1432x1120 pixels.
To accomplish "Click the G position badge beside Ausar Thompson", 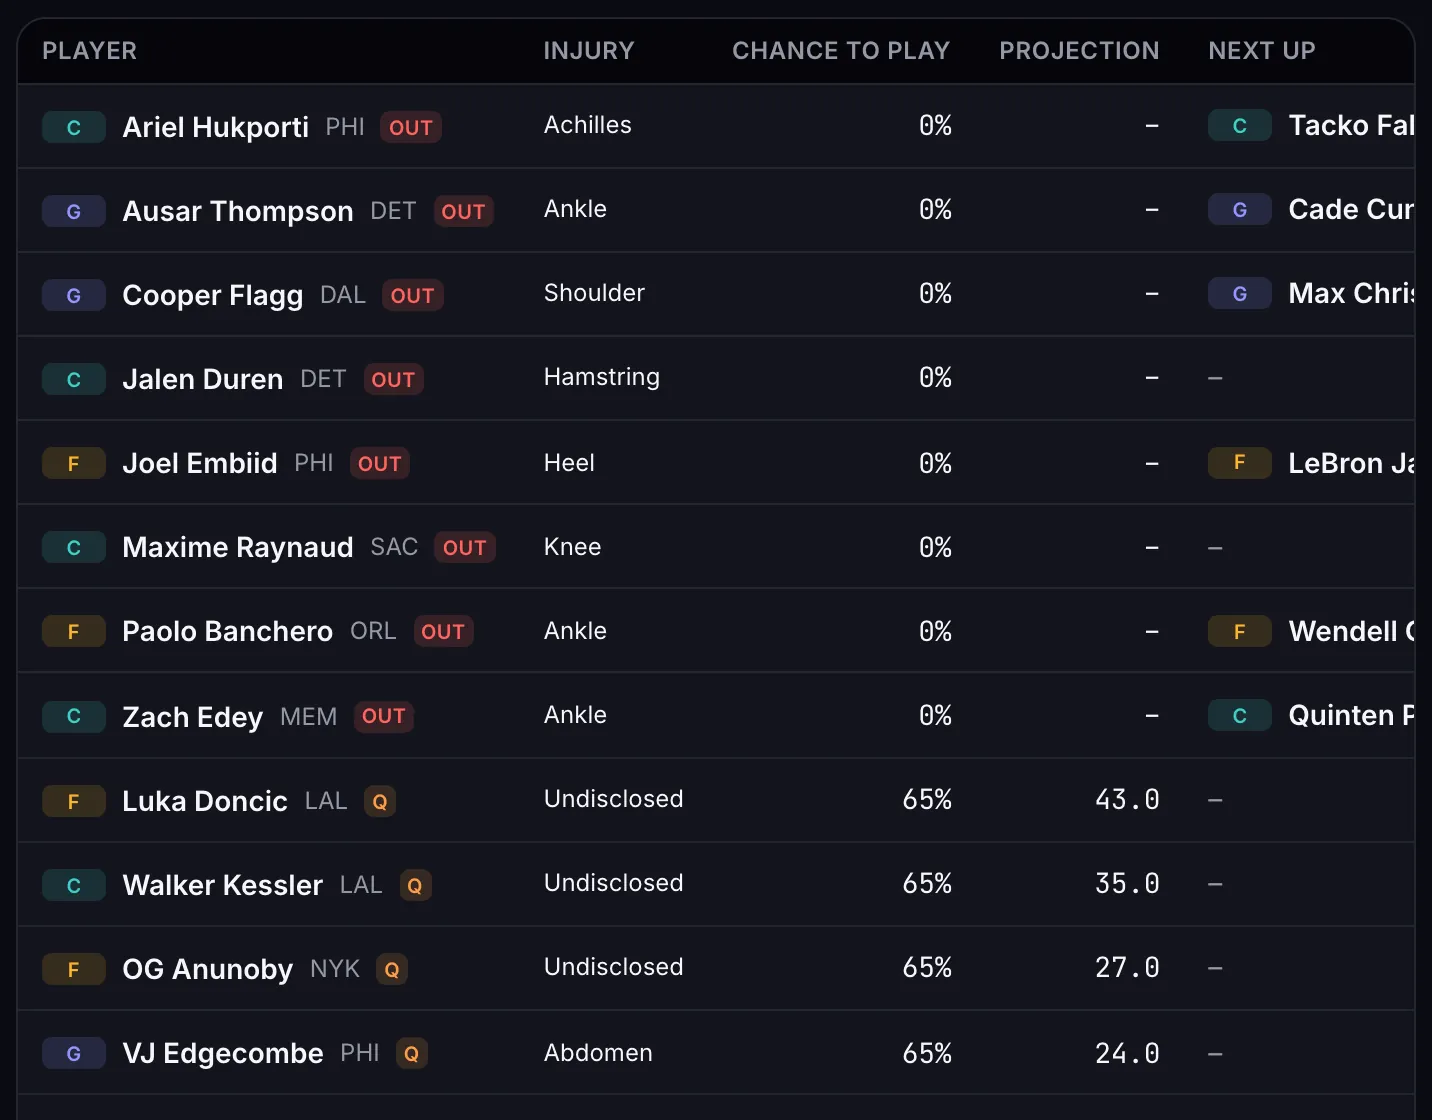I will point(74,212).
